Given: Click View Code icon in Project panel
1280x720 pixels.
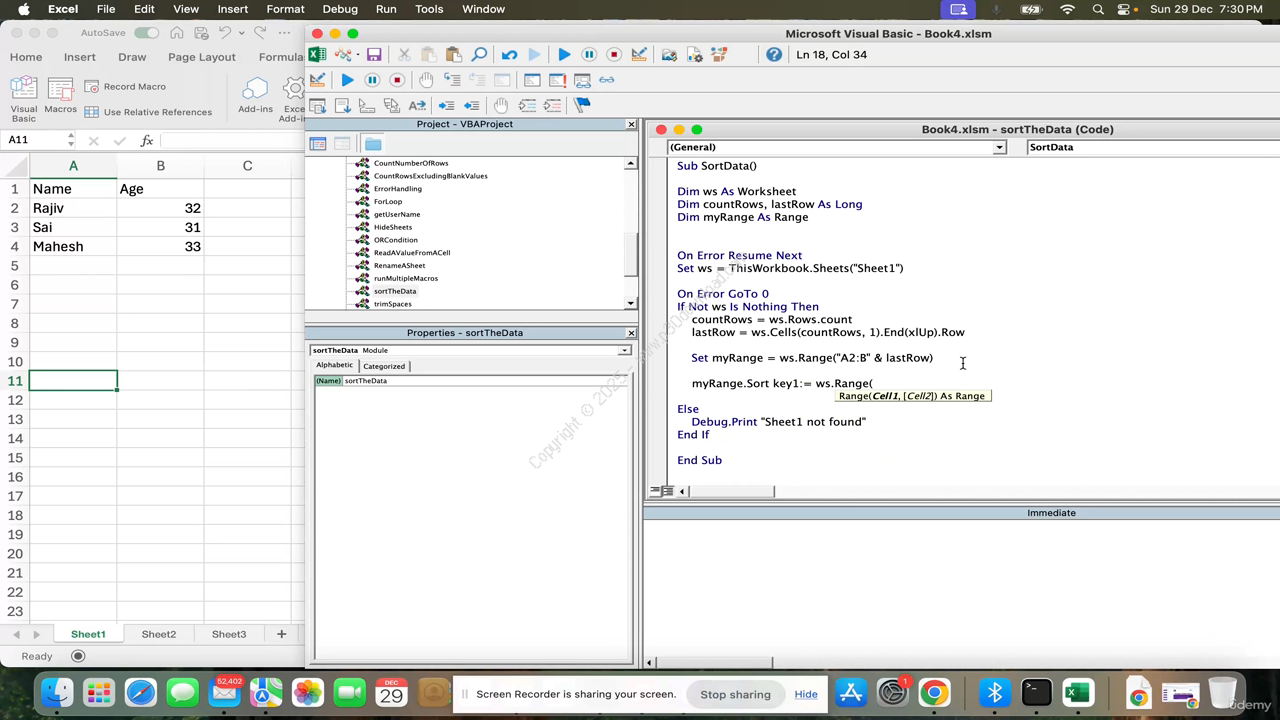Looking at the screenshot, I should (x=318, y=144).
